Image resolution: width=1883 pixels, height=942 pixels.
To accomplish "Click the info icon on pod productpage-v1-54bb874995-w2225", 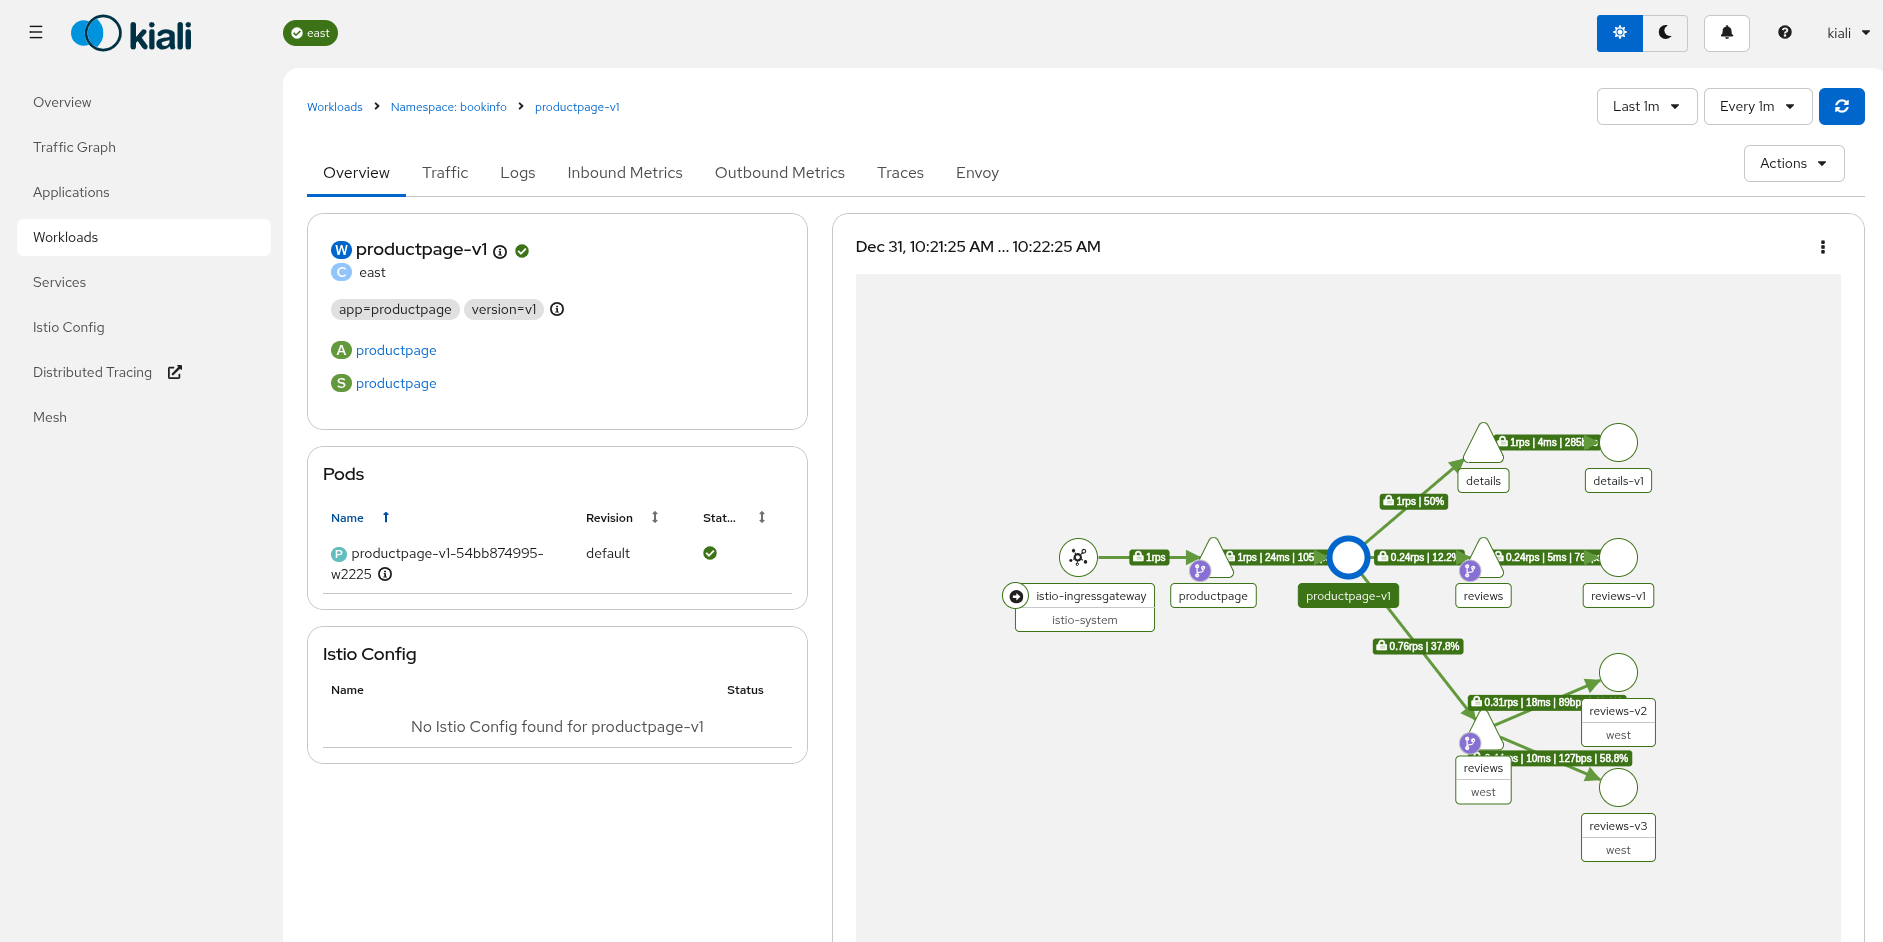I will pos(386,574).
